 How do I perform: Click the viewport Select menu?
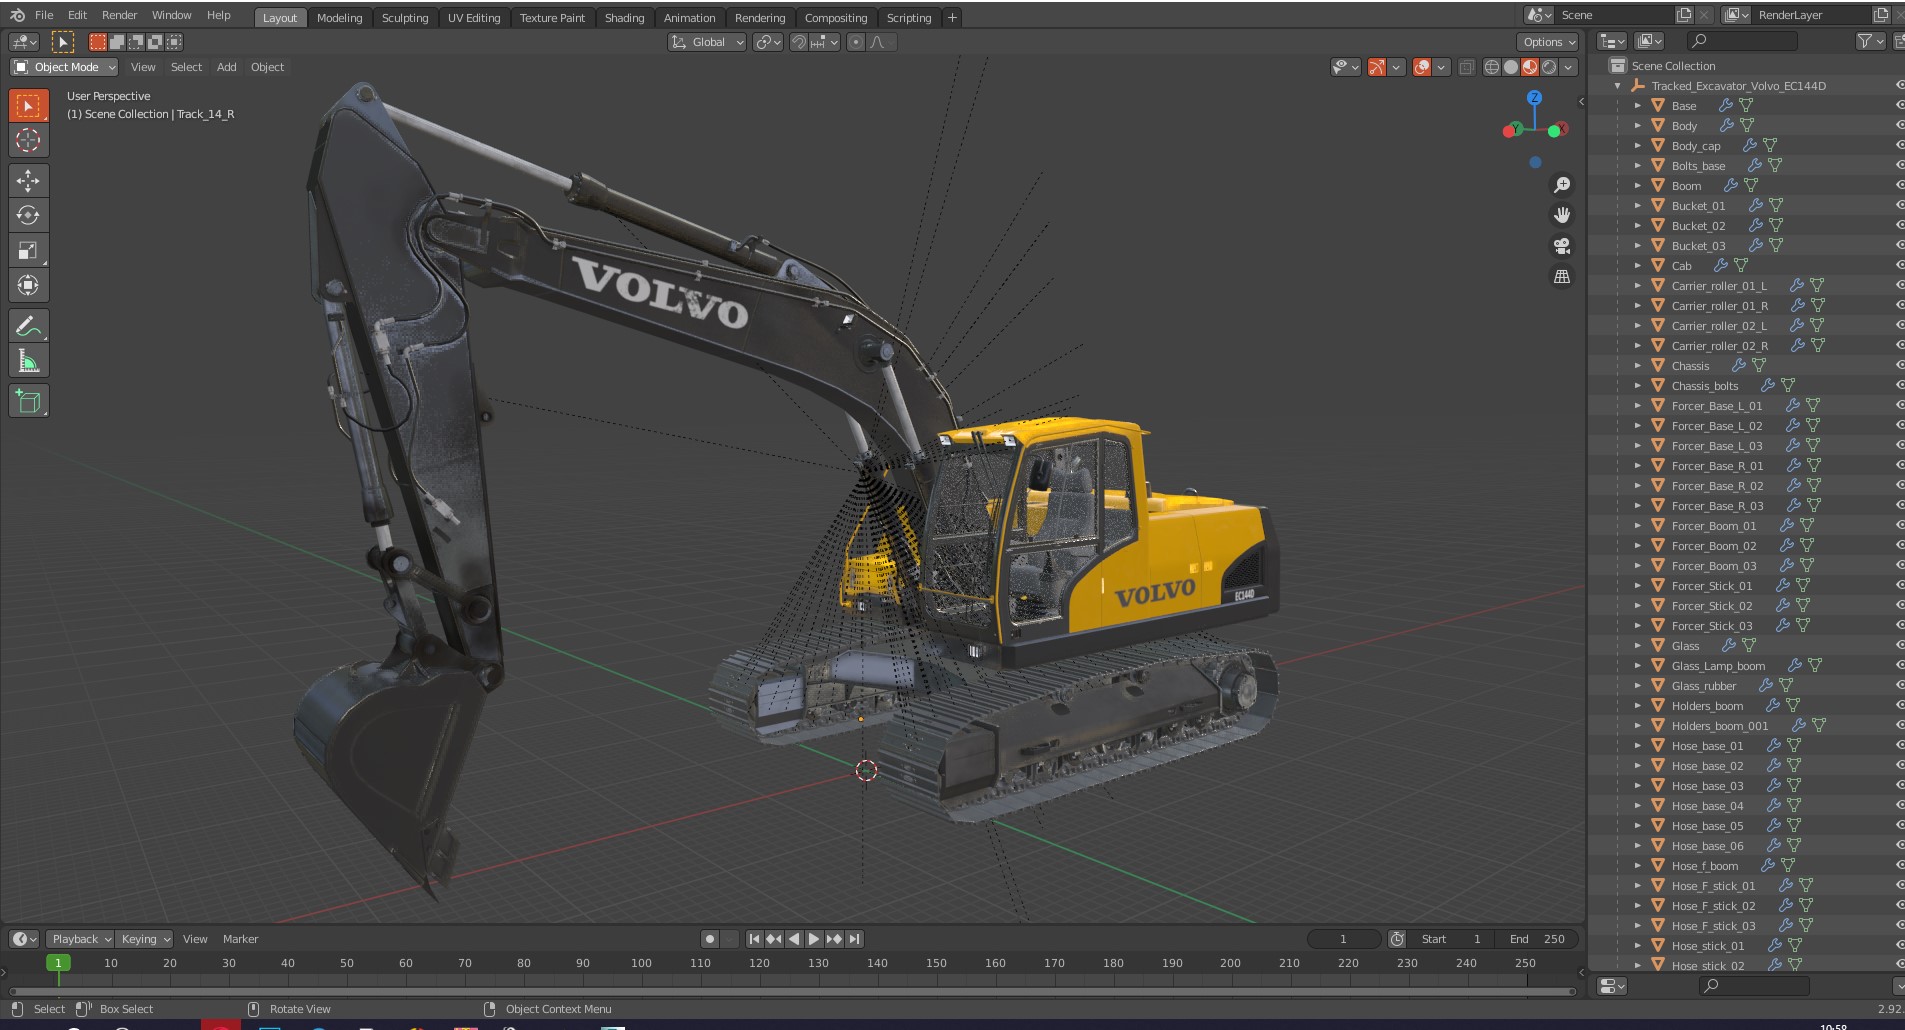point(186,67)
